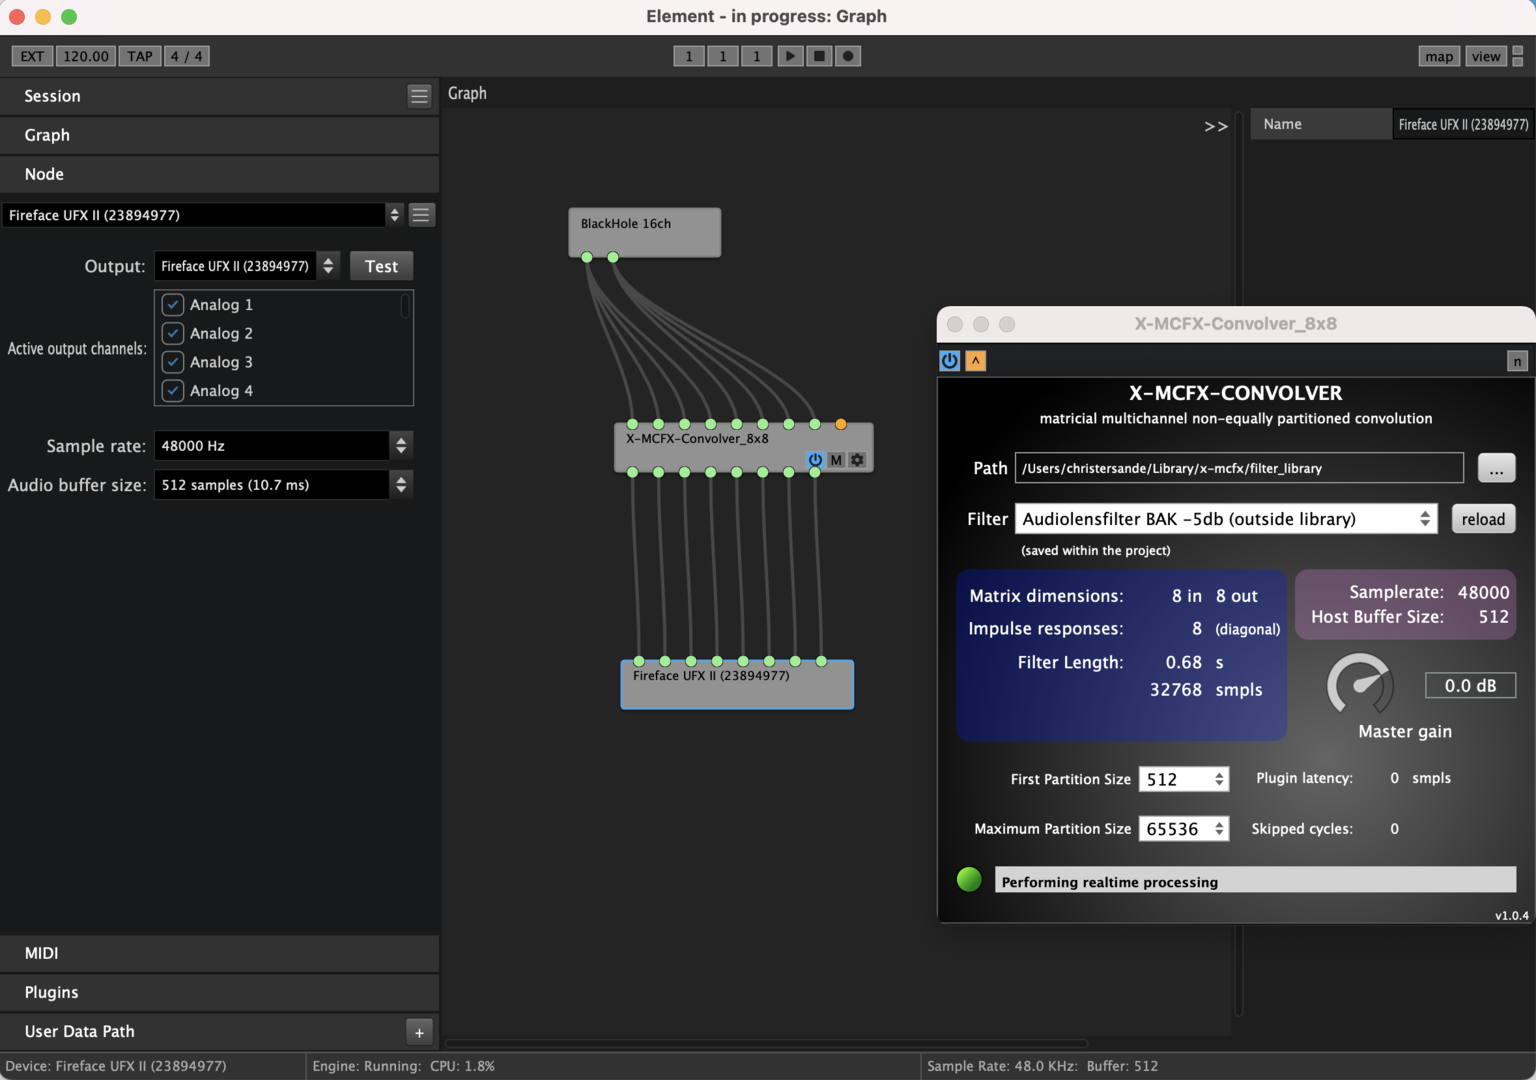Click the filter Path text field
Viewport: 1536px width, 1080px height.
pyautogui.click(x=1239, y=468)
